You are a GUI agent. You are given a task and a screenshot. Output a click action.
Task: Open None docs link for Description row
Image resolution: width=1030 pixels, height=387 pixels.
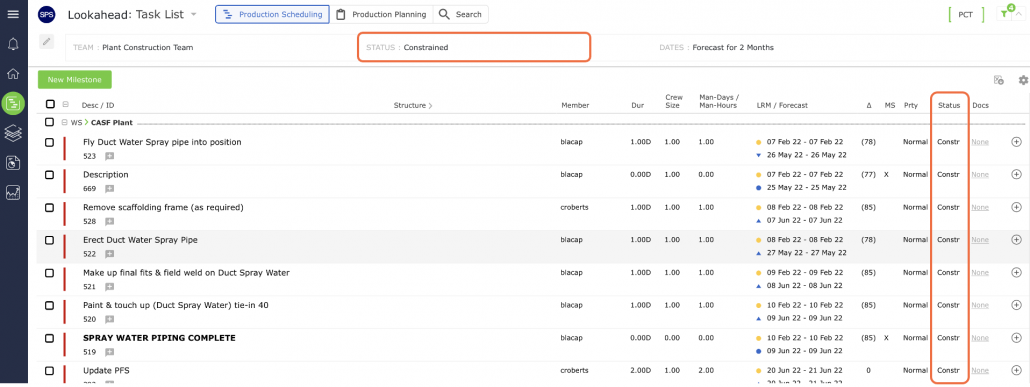tap(979, 175)
